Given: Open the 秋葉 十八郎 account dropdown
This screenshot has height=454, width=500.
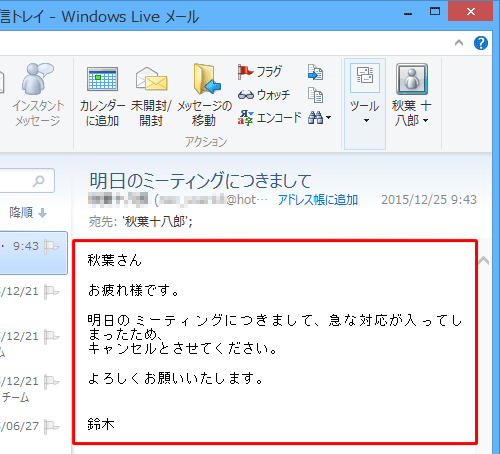Looking at the screenshot, I should coord(412,95).
